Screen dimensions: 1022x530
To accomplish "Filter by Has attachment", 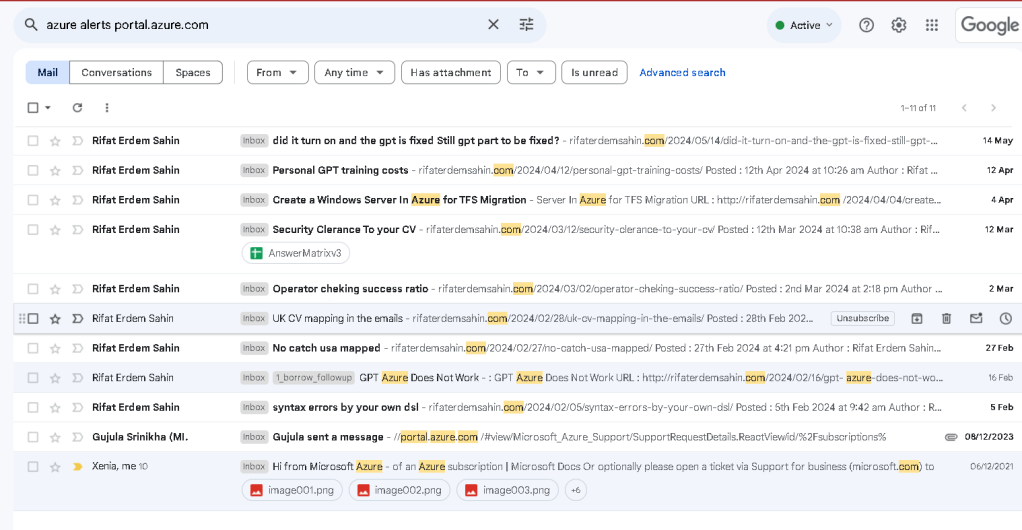I will 450,72.
